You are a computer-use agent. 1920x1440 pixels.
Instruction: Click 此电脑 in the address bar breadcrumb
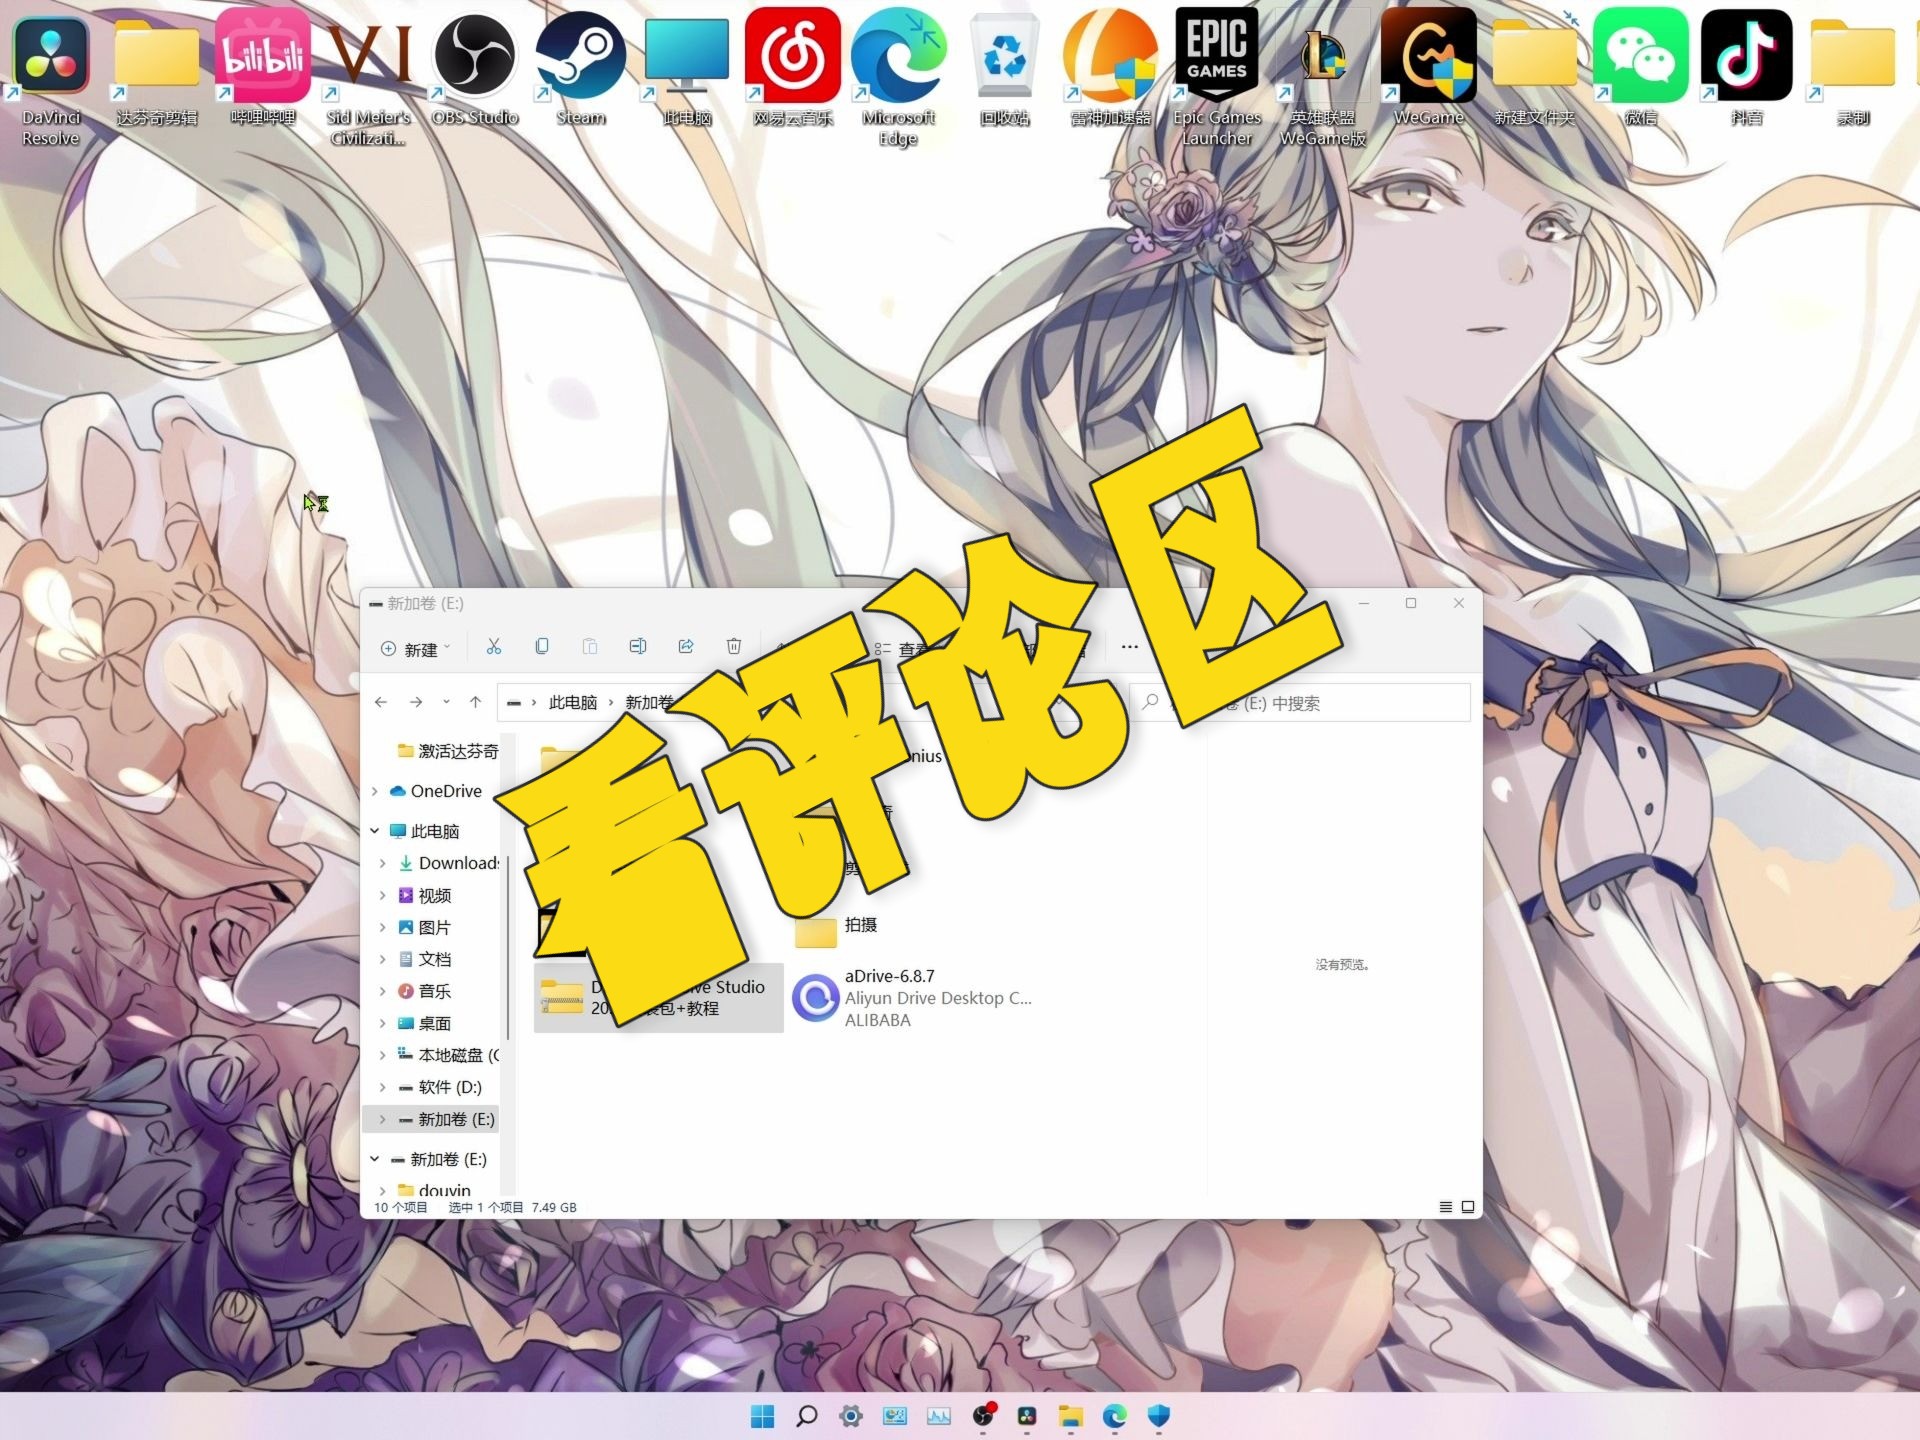573,702
